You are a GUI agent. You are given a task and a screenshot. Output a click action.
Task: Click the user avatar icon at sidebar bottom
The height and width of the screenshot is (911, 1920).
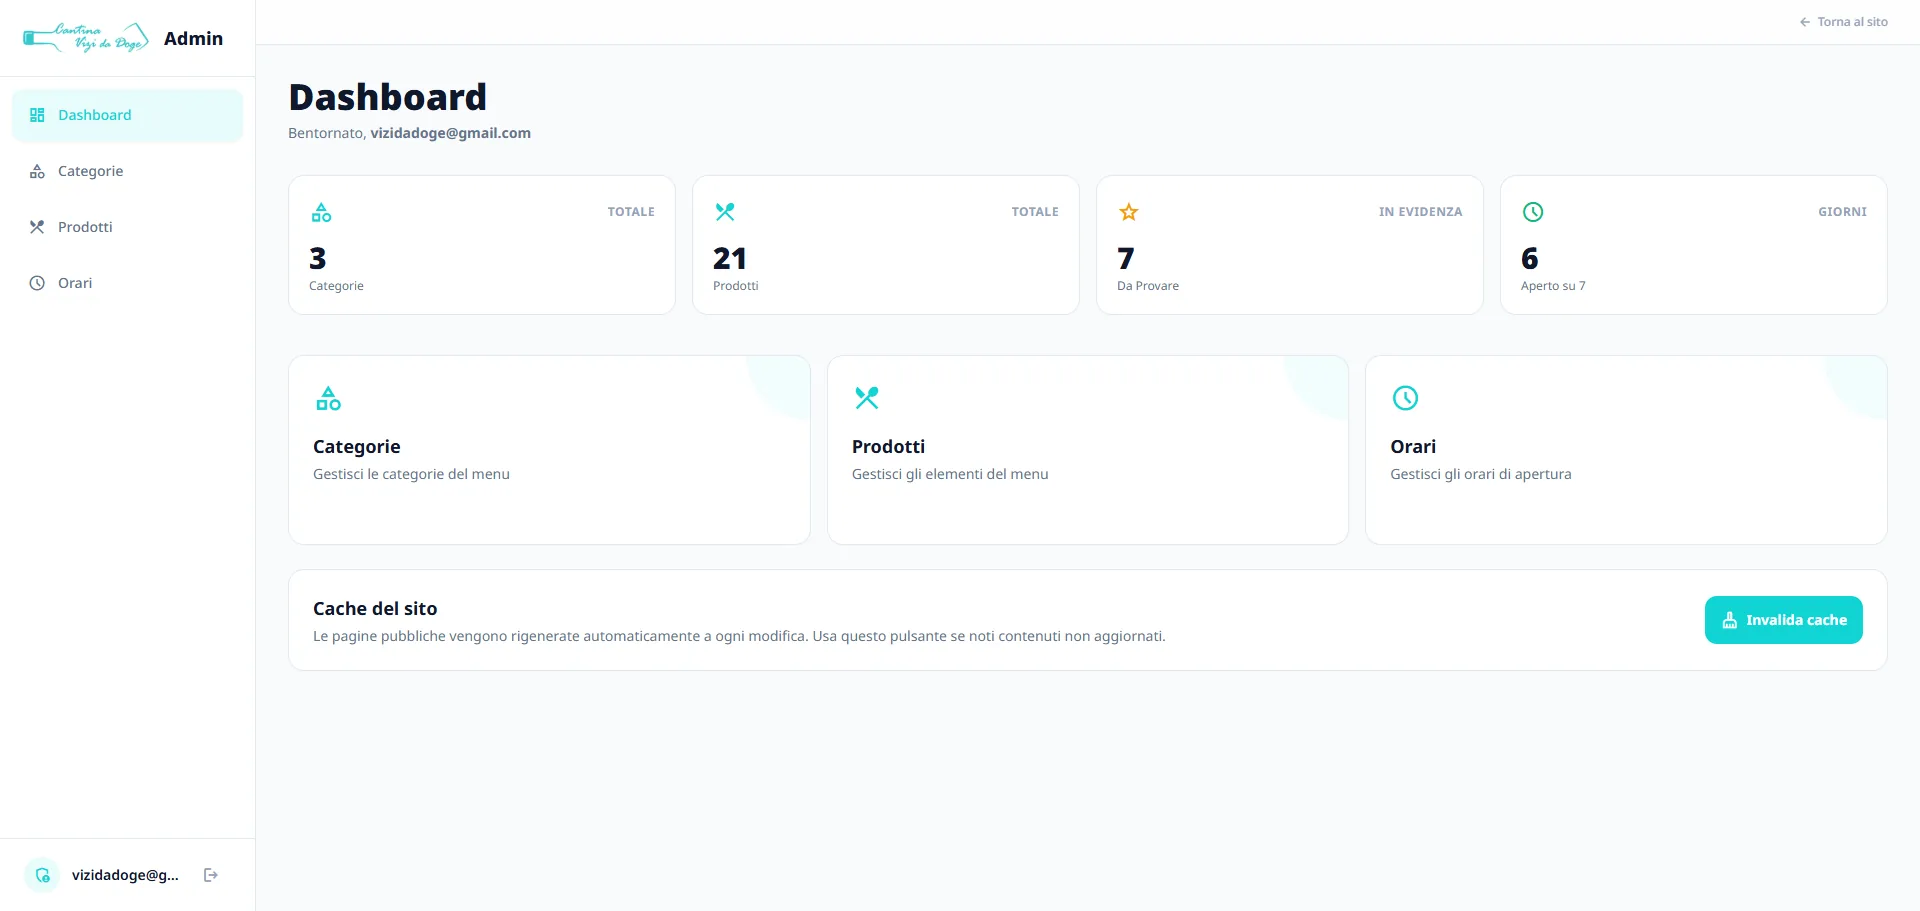click(x=42, y=875)
